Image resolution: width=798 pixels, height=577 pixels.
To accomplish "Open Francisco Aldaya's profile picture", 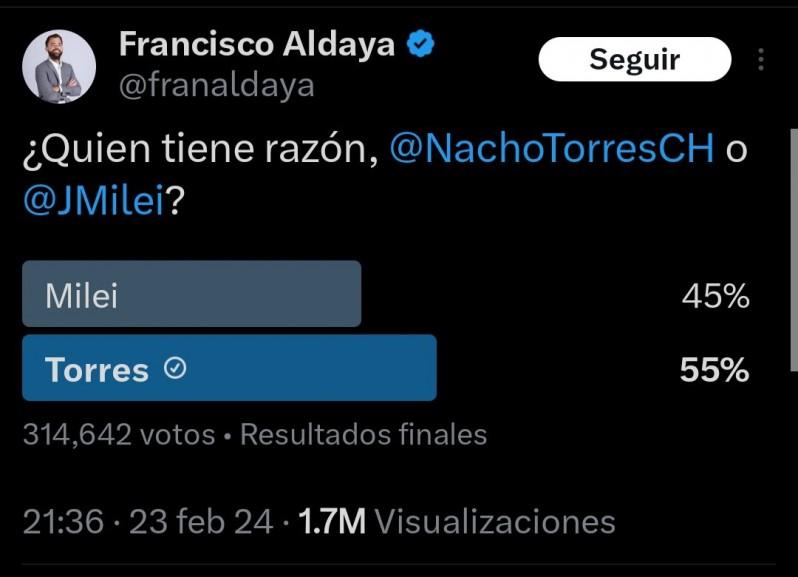I will 59,67.
